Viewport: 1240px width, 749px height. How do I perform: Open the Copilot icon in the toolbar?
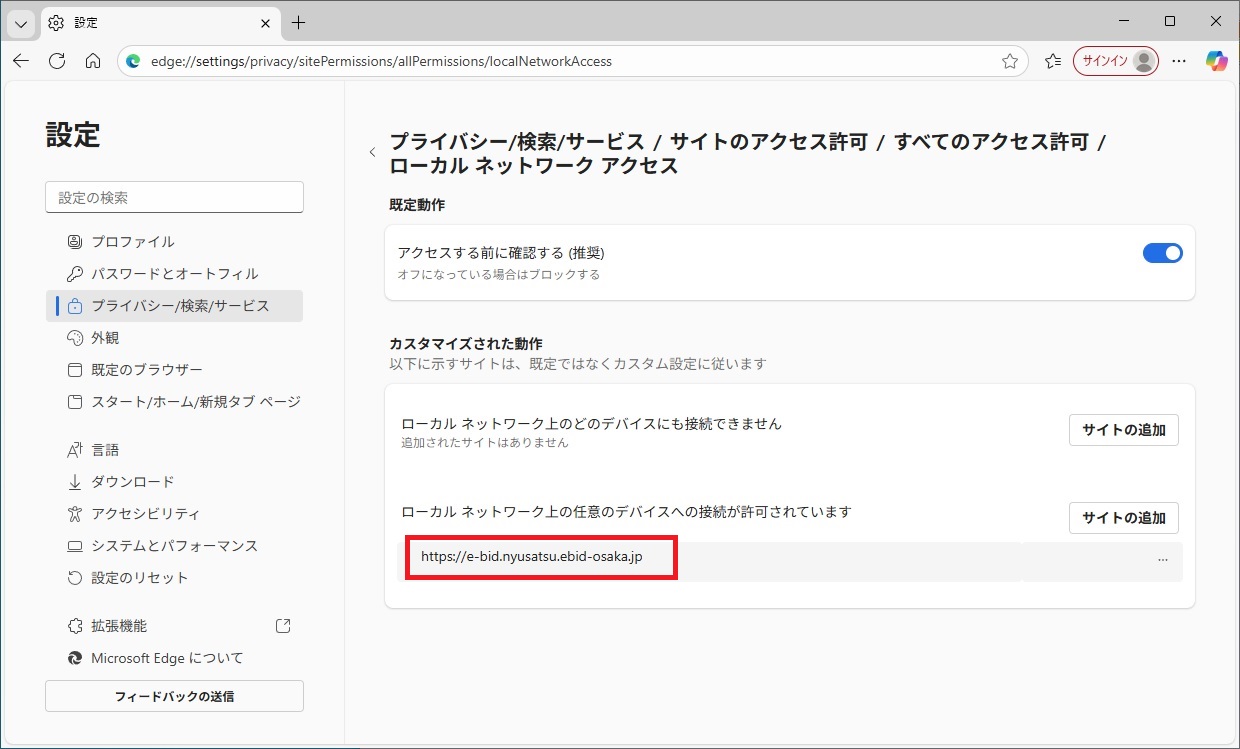(x=1216, y=61)
